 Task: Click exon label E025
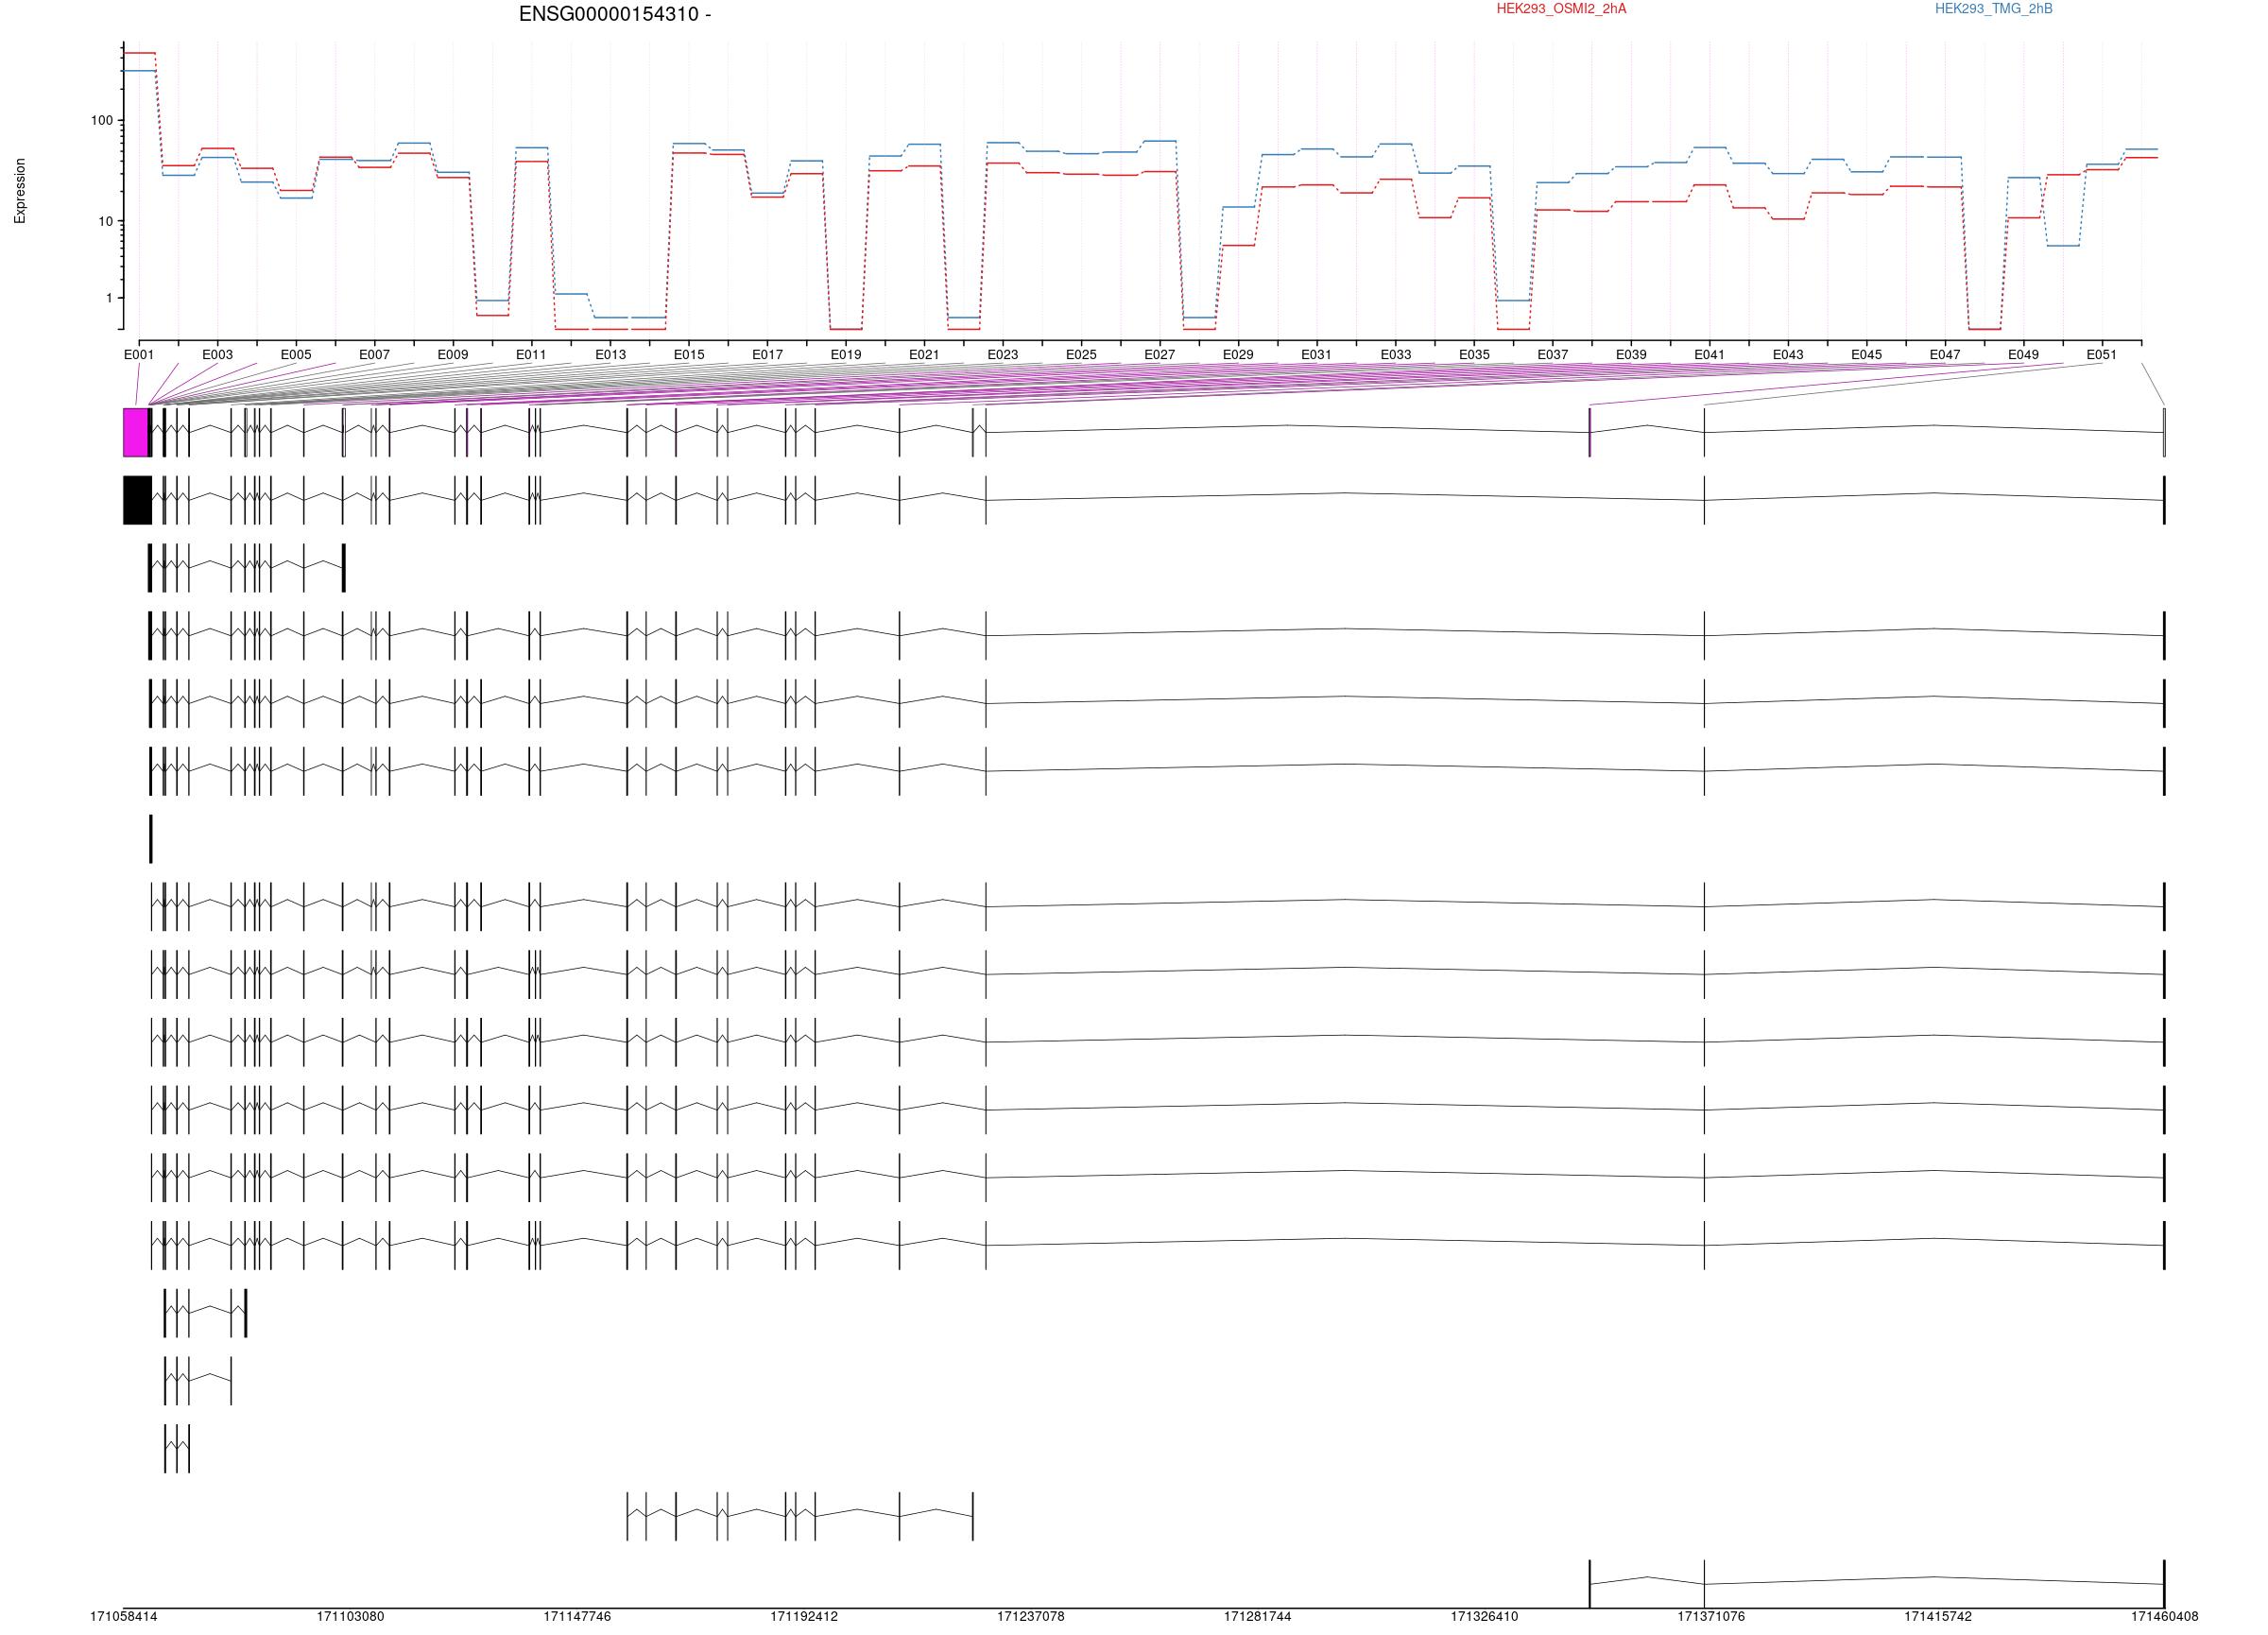(x=1081, y=355)
